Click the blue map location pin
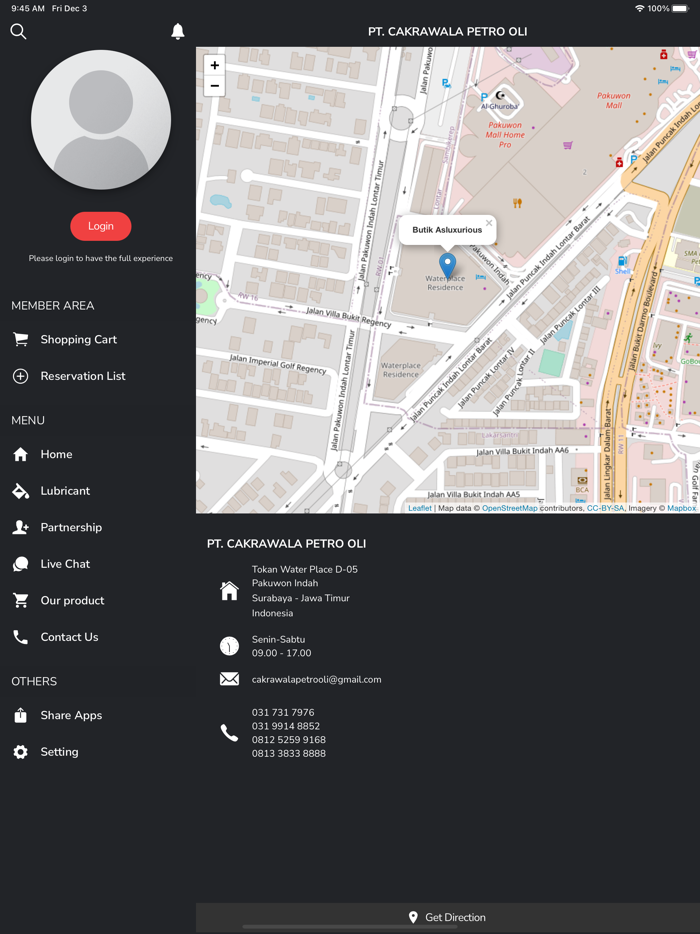700x934 pixels. [447, 264]
